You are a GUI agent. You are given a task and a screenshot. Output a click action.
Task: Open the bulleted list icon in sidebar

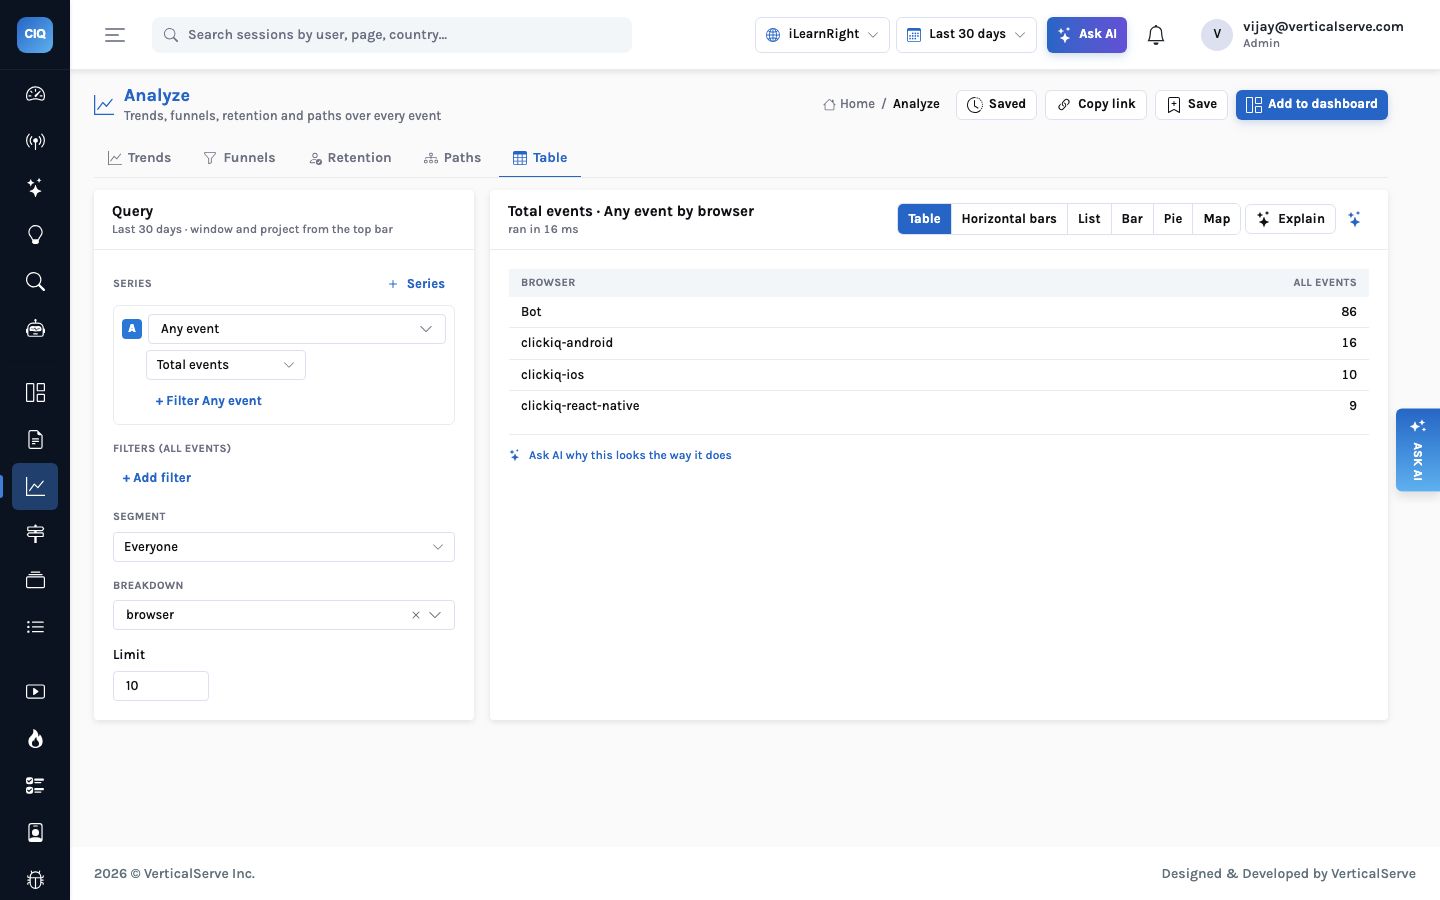point(35,627)
